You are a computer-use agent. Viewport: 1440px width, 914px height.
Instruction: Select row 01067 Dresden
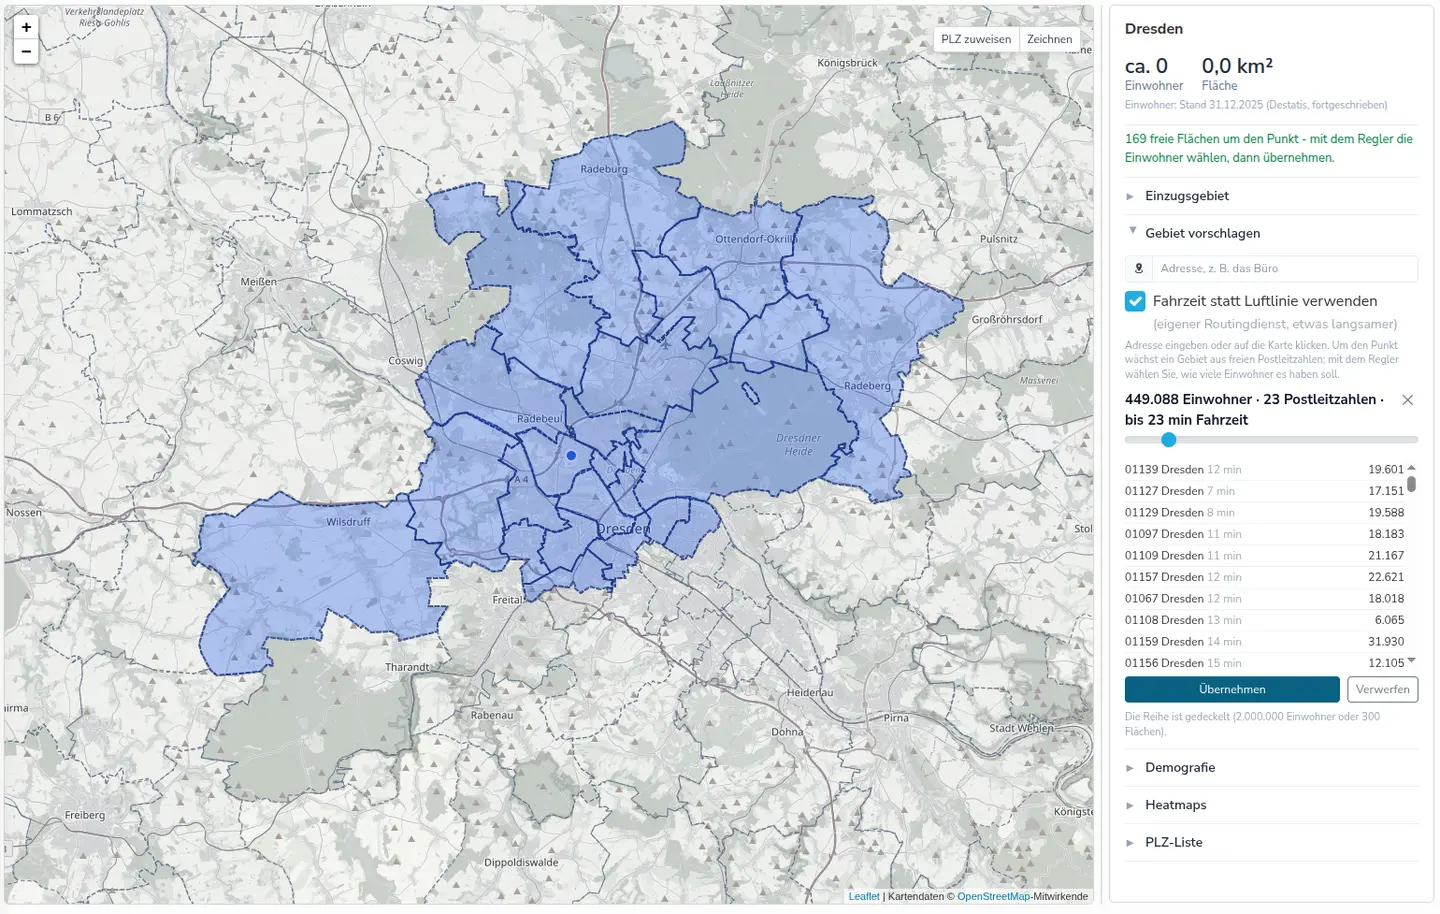1264,598
